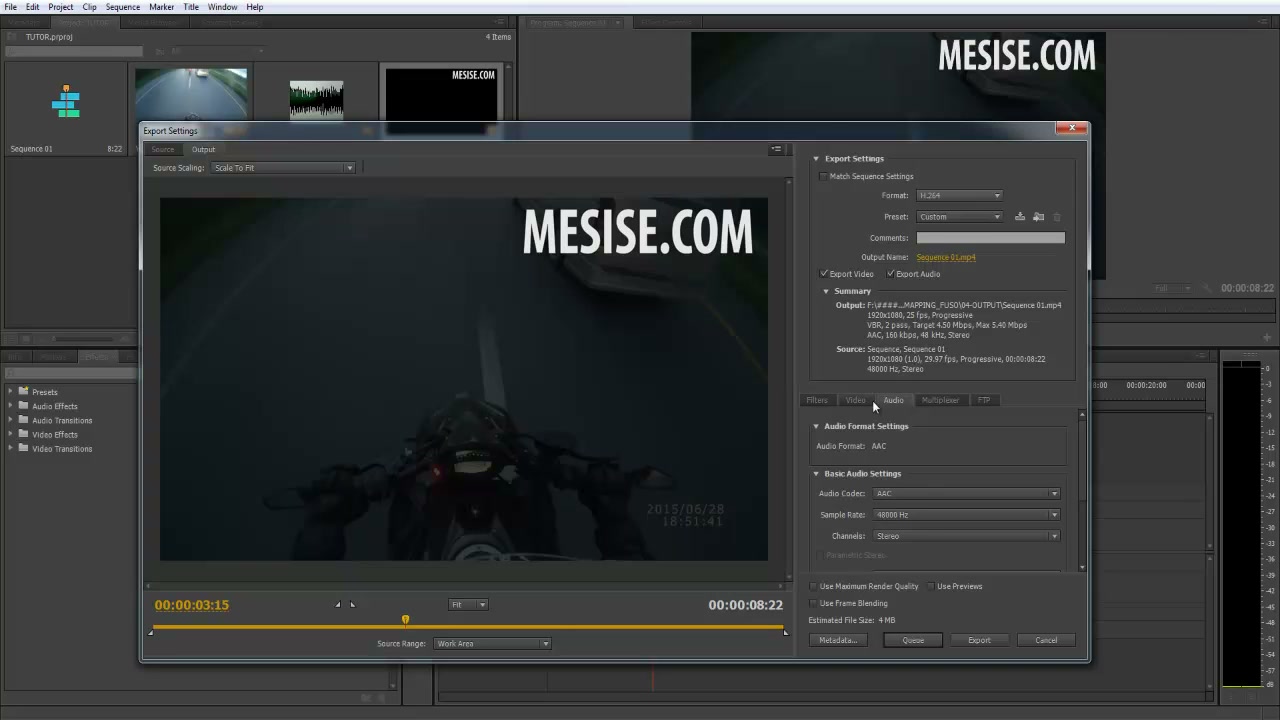The image size is (1280, 720).
Task: Click the Output Name Sequence 01.mp4 link
Action: point(946,257)
